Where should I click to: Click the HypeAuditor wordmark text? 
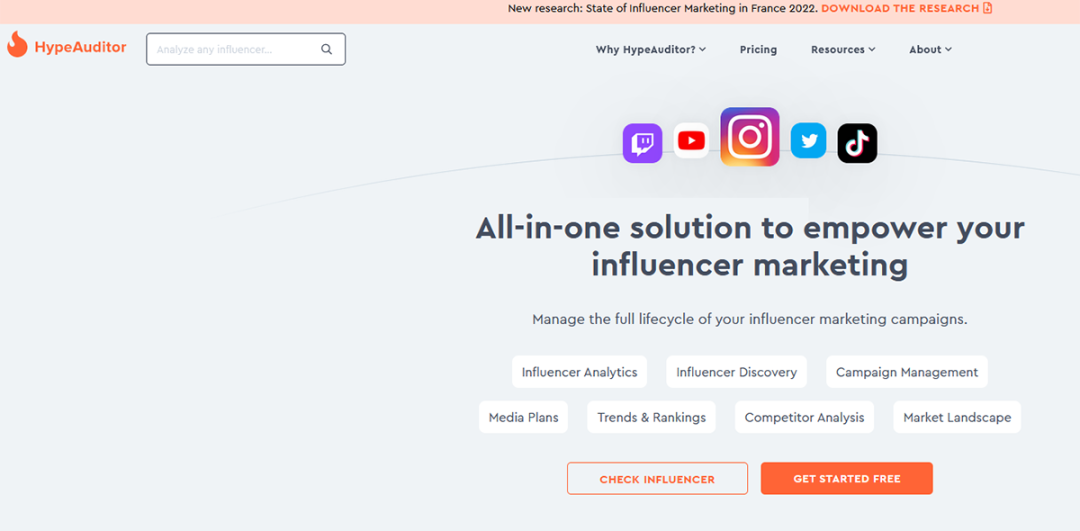point(81,47)
